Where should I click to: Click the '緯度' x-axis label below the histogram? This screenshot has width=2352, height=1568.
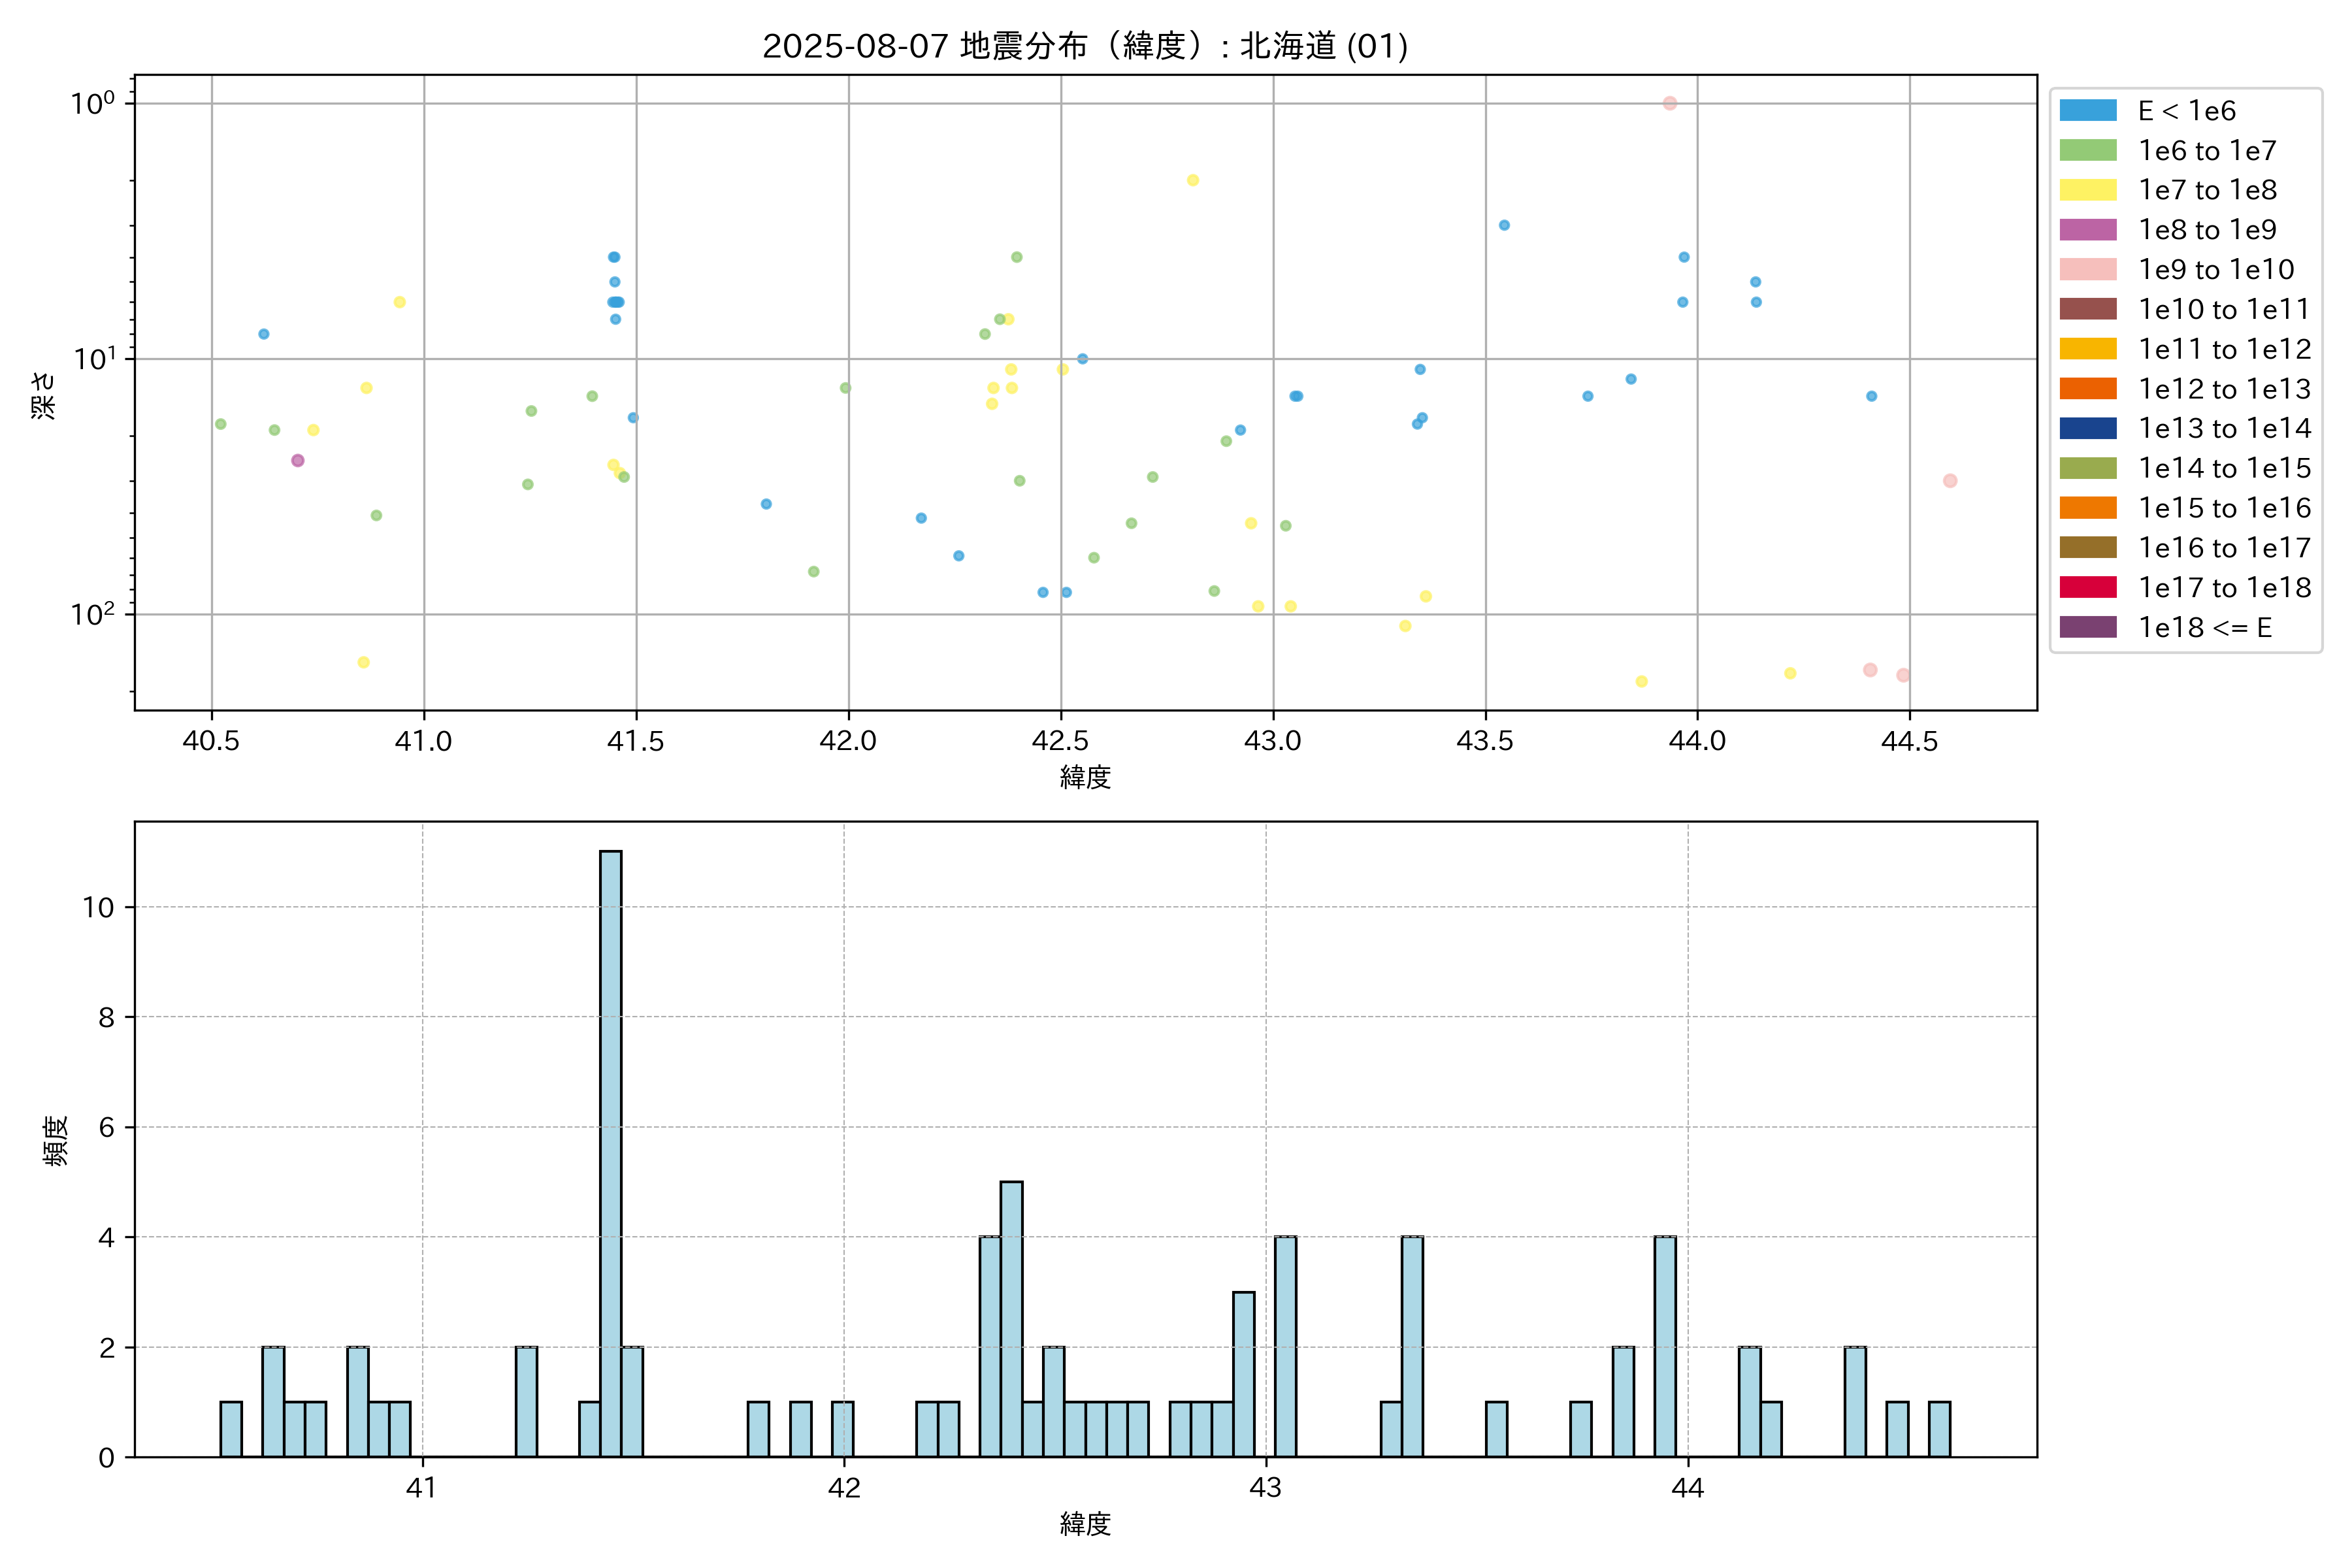[1085, 1524]
